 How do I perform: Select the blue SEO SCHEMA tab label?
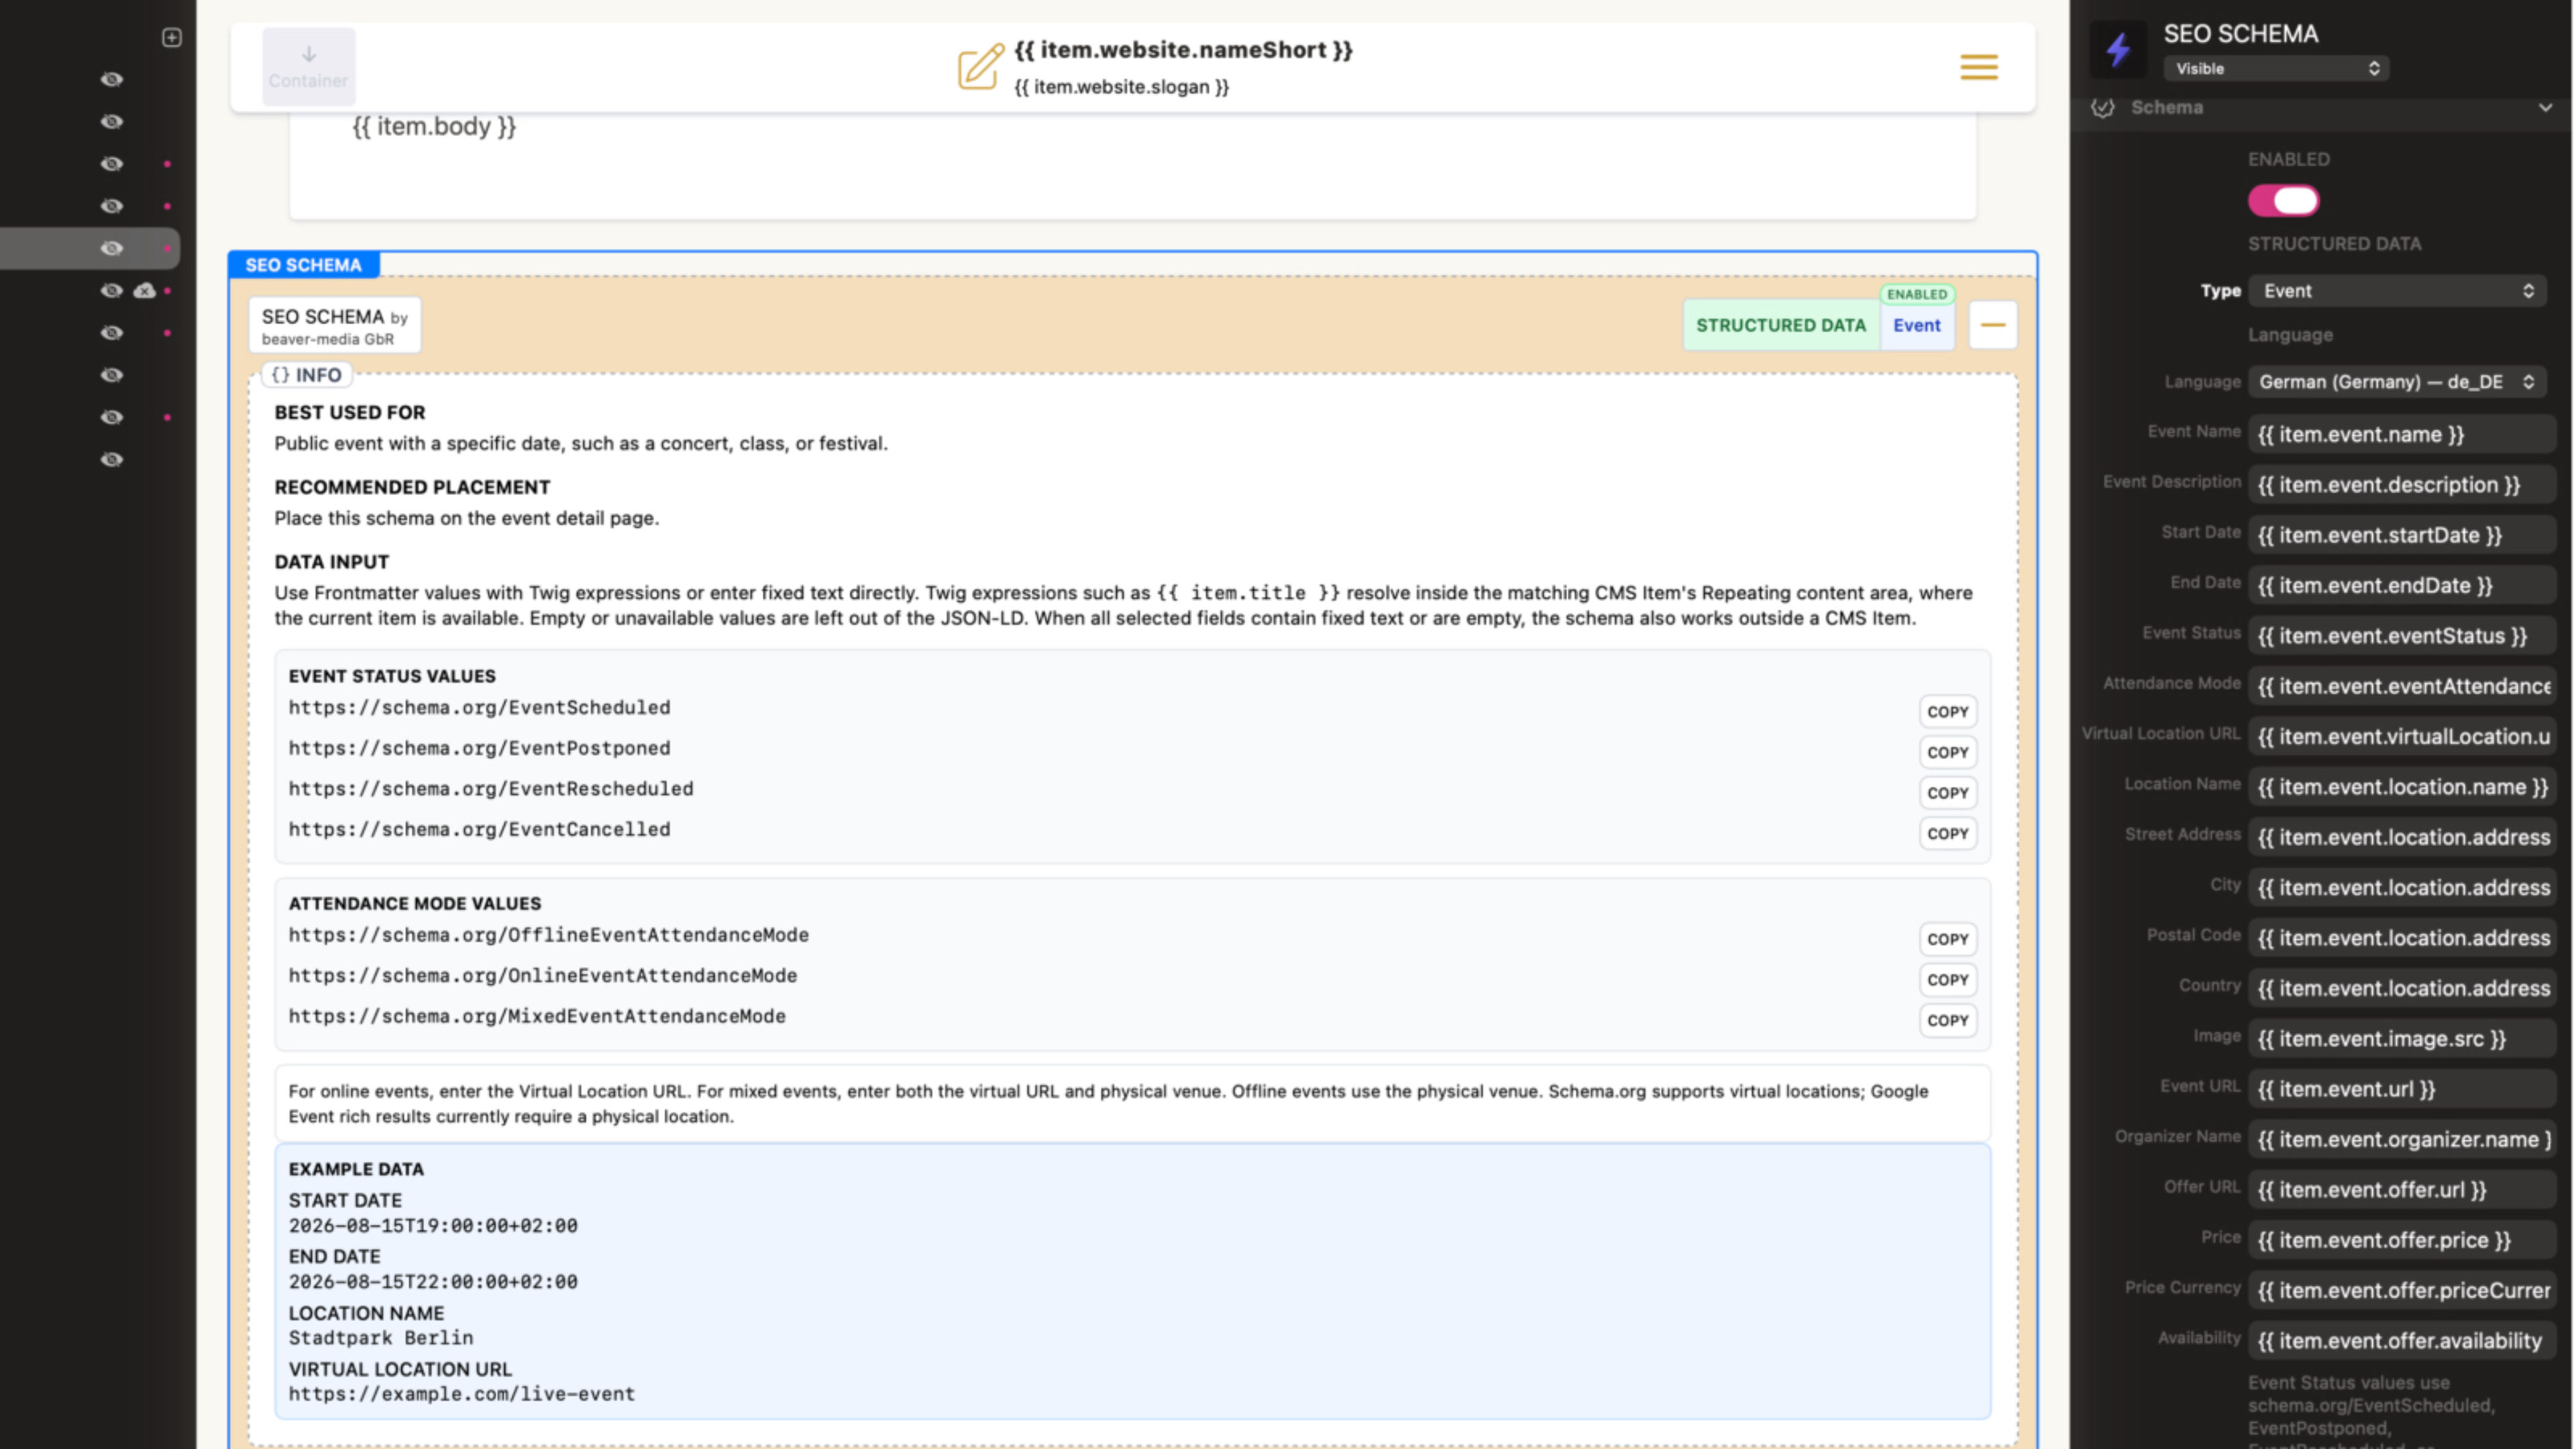pos(303,265)
